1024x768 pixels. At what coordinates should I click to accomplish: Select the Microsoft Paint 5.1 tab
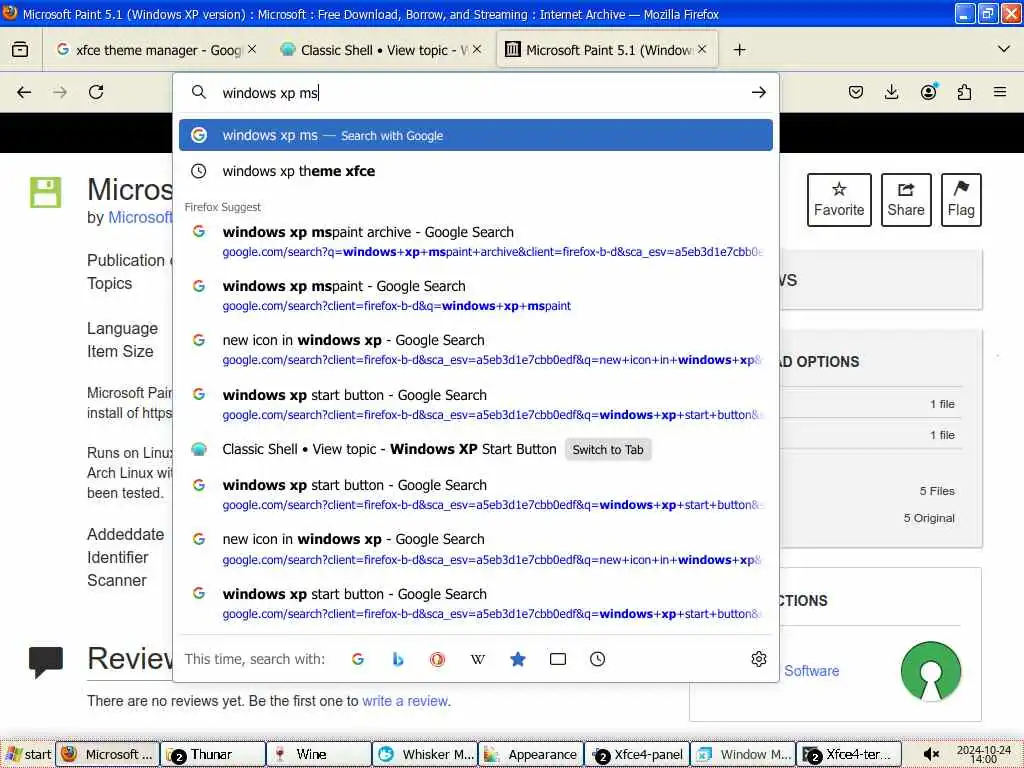607,50
